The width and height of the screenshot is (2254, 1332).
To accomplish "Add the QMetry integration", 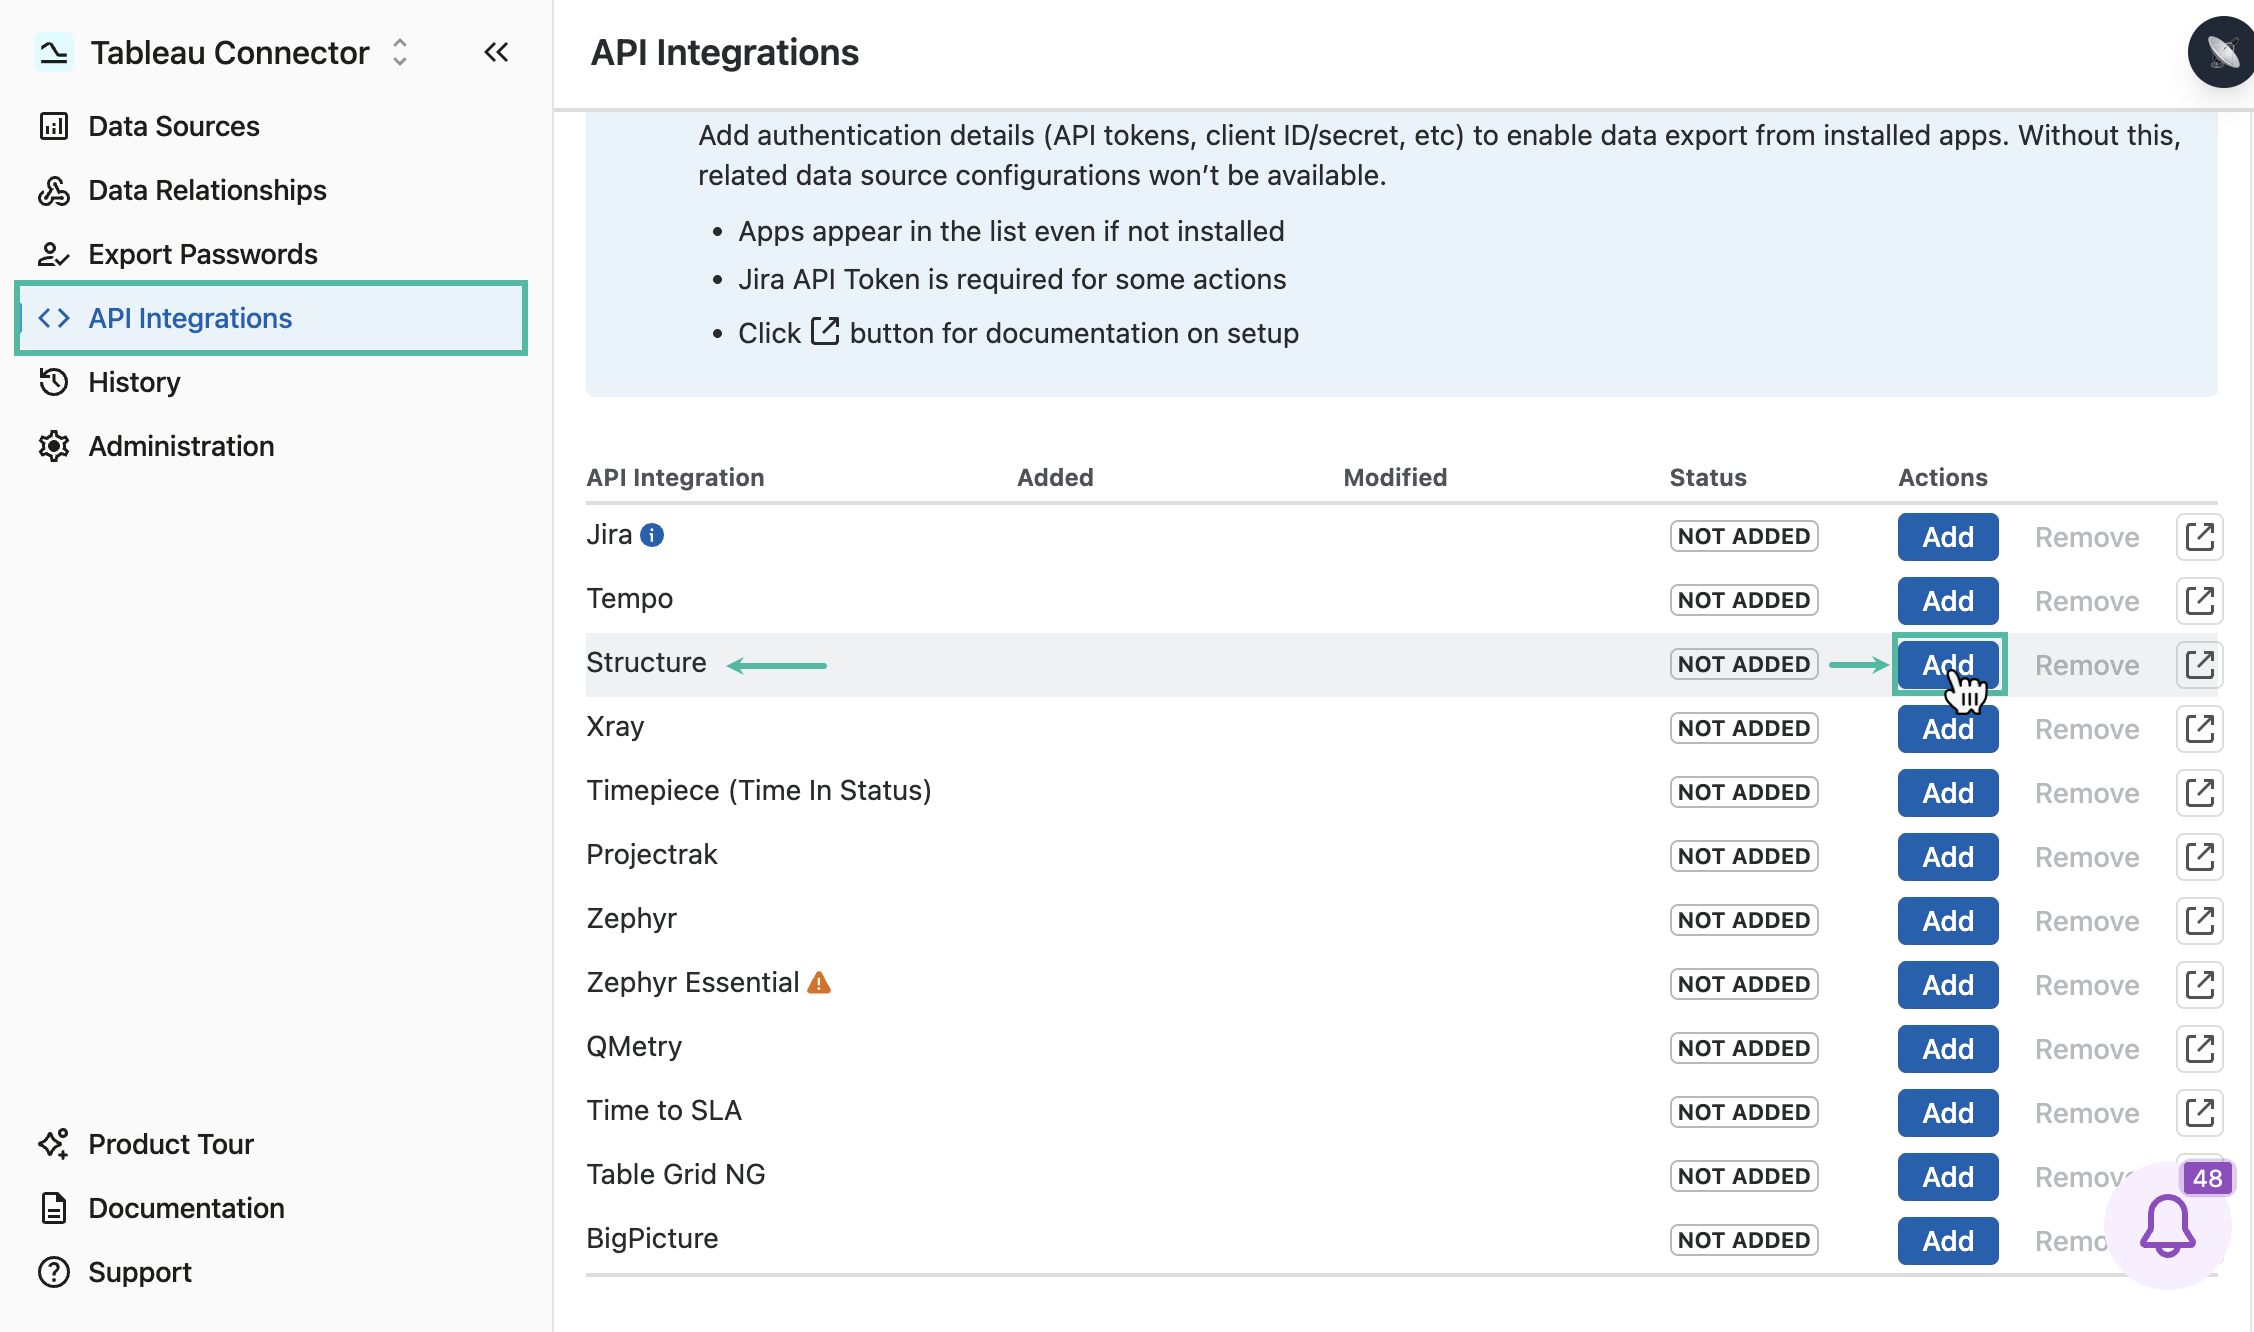I will pyautogui.click(x=1948, y=1049).
